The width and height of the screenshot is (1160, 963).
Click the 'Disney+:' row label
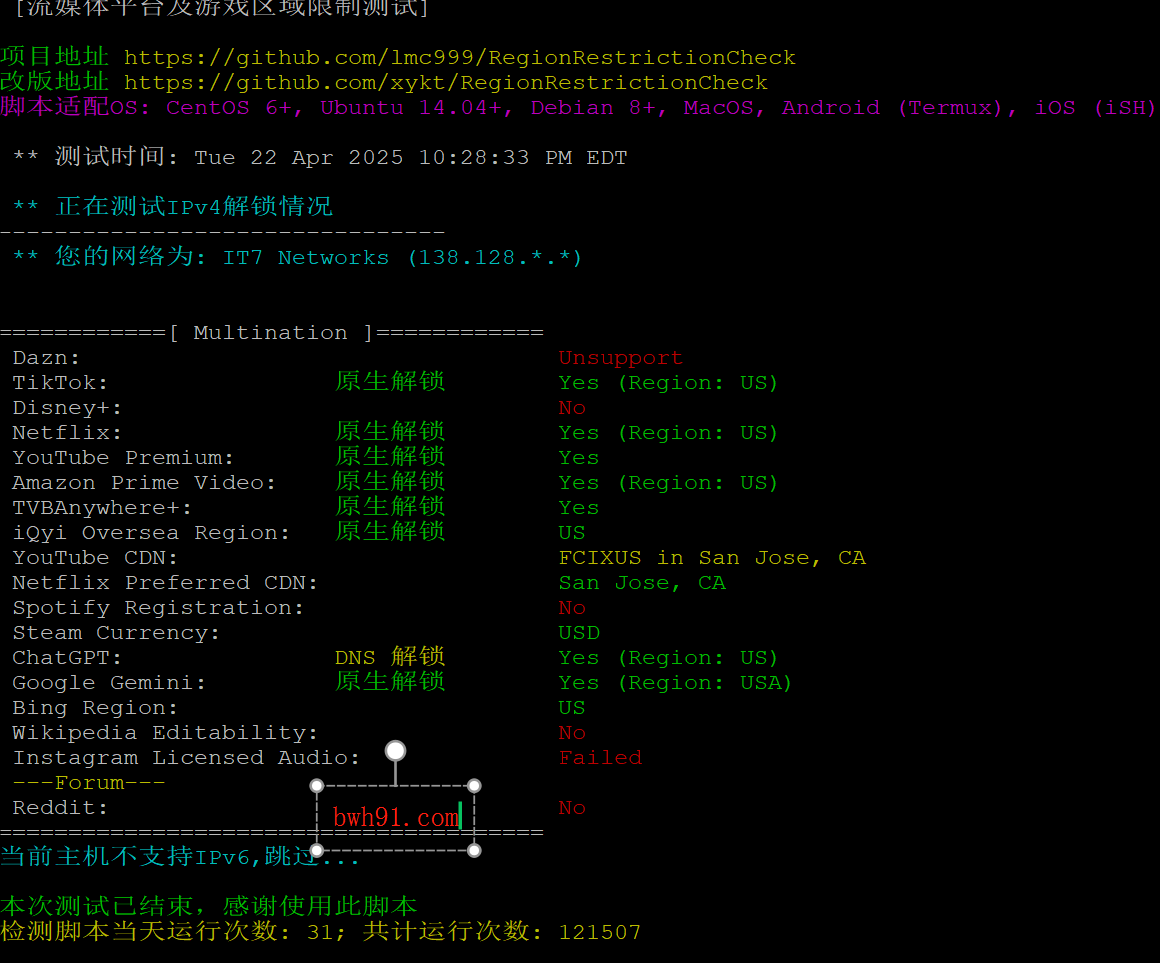[x=67, y=408]
